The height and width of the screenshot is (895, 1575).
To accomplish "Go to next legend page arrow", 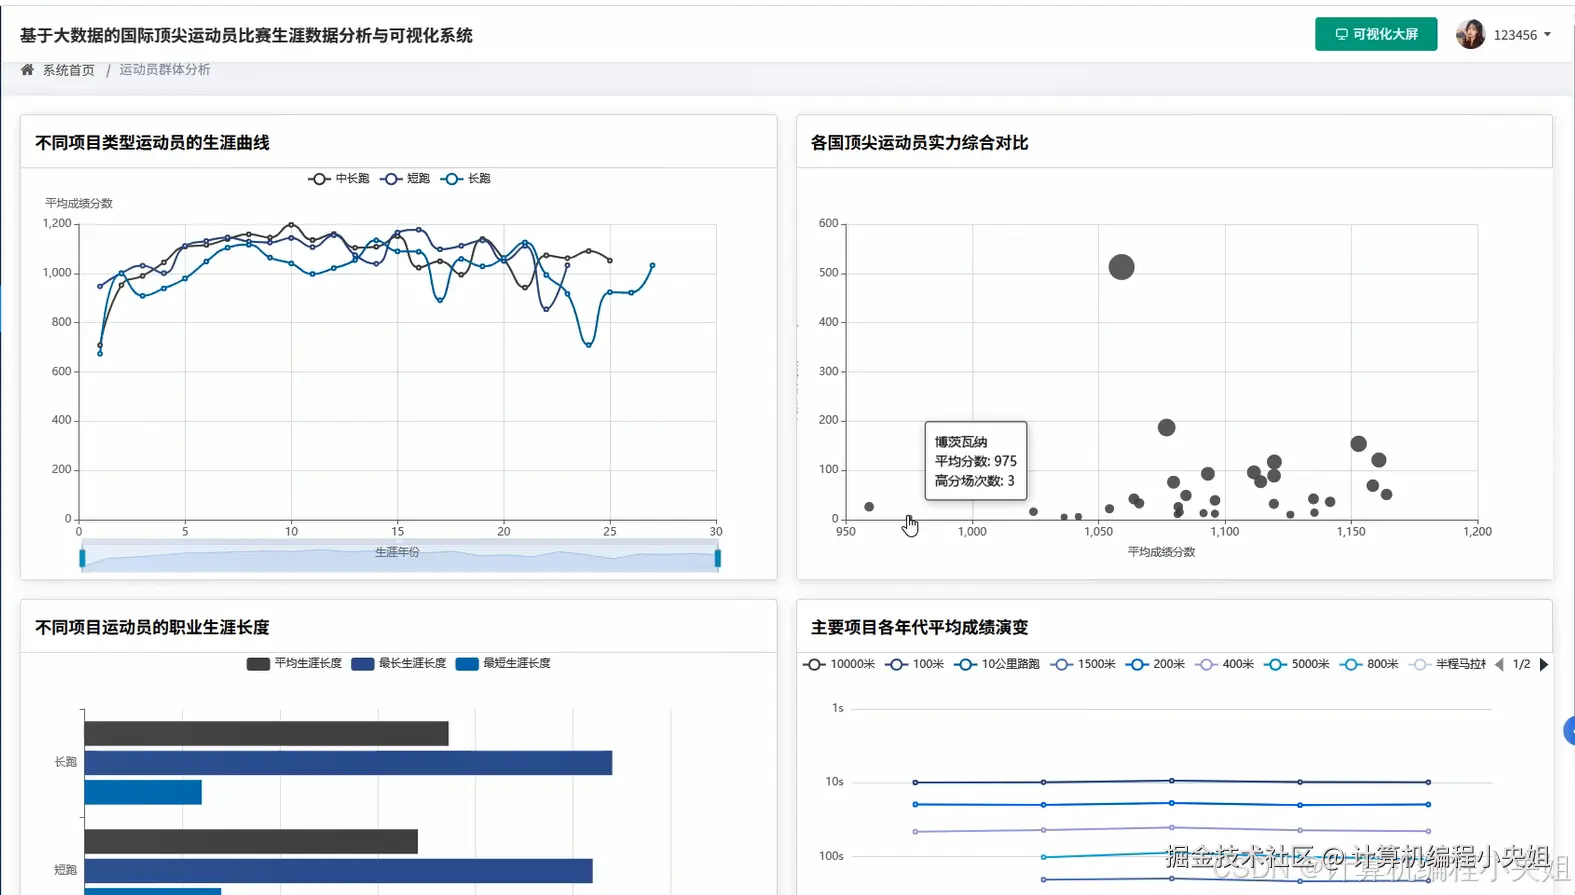I will click(x=1544, y=665).
